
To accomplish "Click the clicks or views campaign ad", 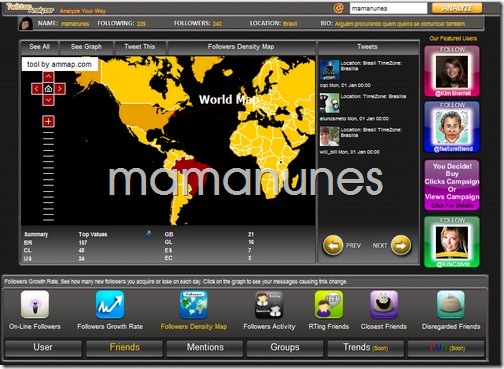I will pyautogui.click(x=452, y=185).
